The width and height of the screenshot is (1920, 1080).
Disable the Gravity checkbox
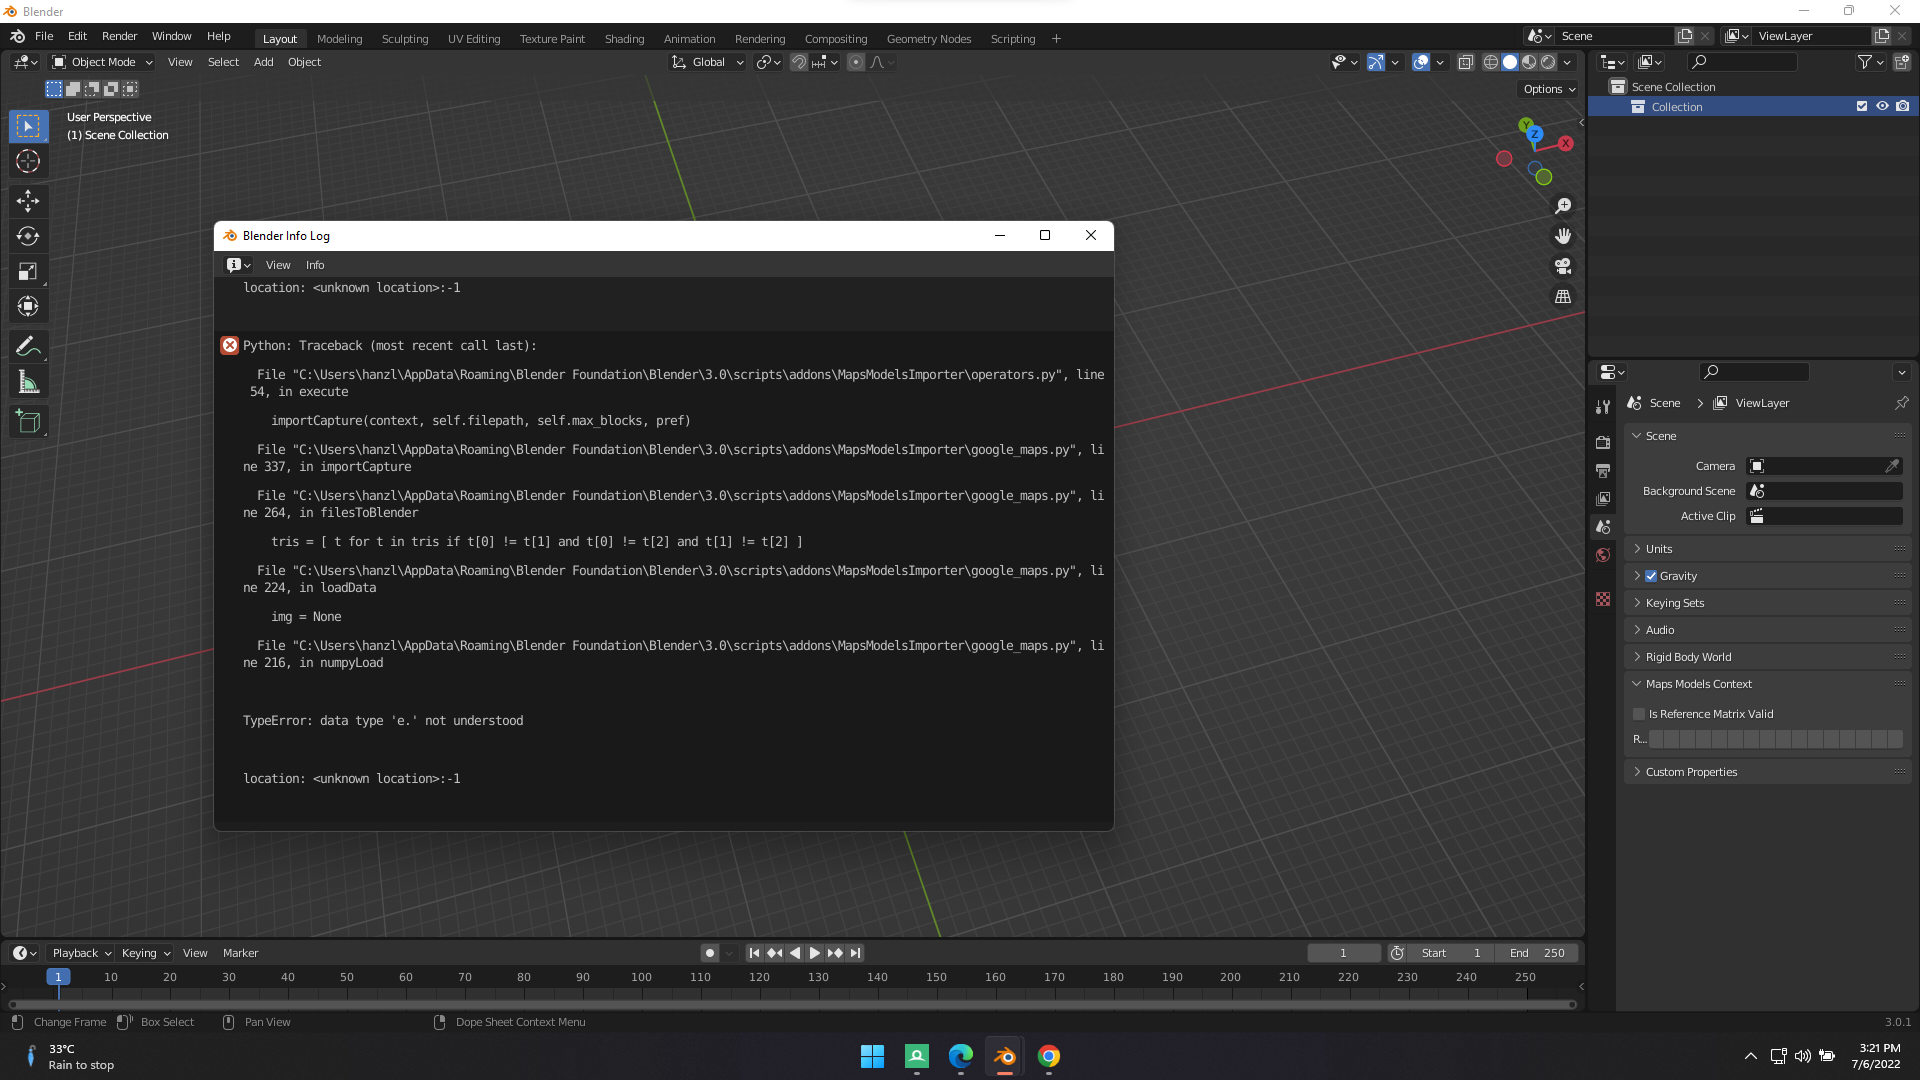[1652, 576]
